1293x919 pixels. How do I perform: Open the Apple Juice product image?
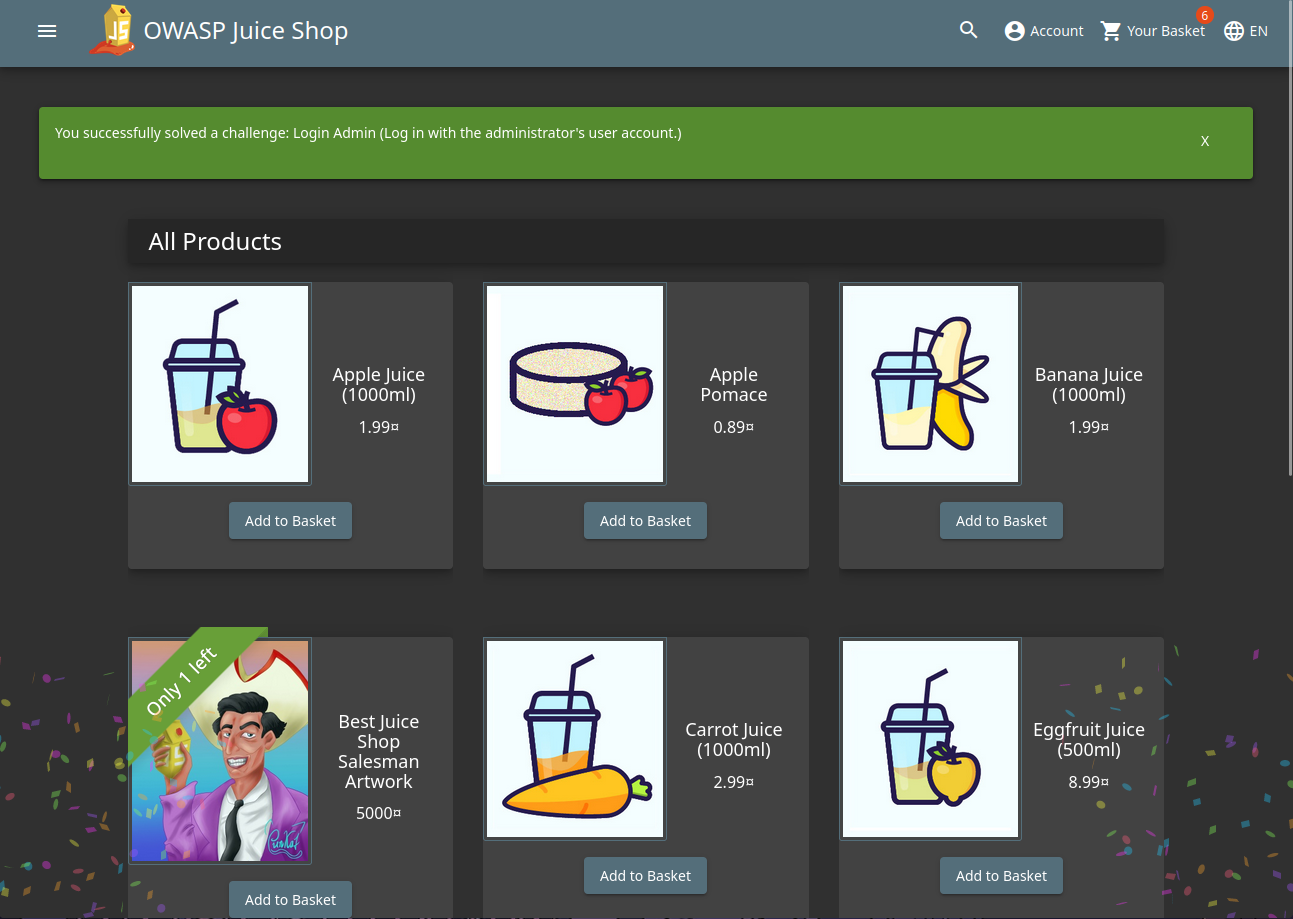pyautogui.click(x=220, y=384)
